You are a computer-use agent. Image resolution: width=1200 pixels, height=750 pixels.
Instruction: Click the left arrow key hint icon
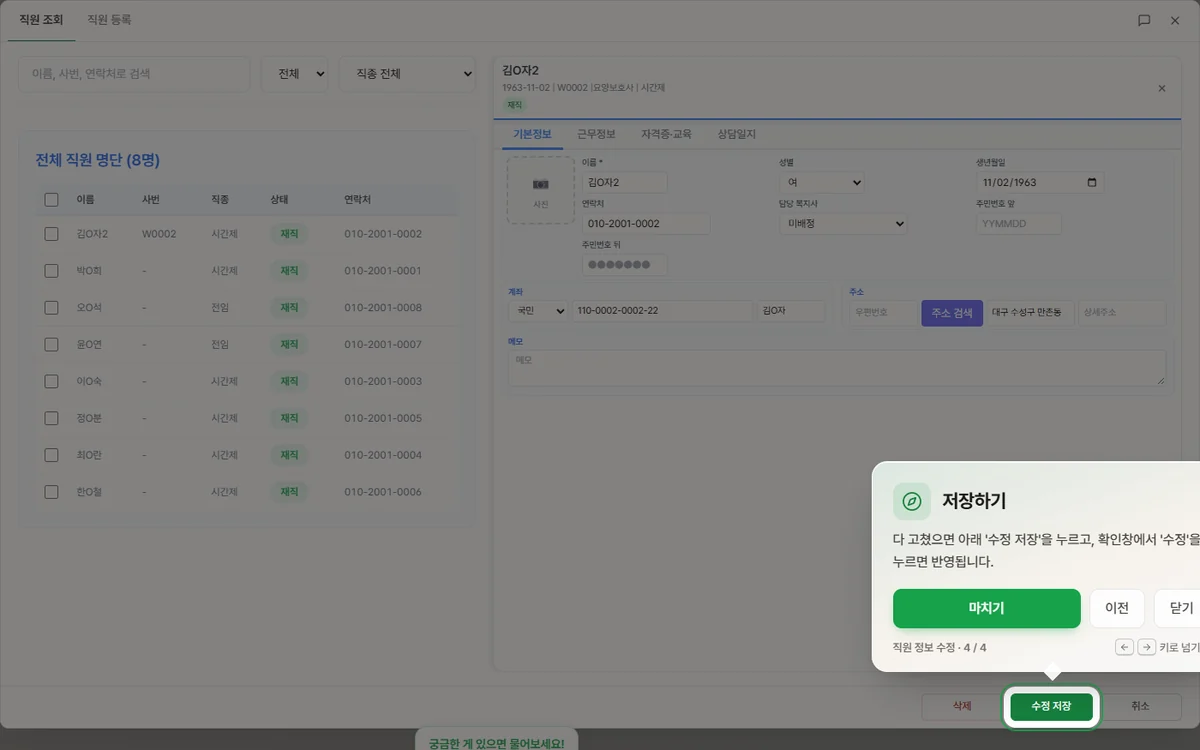tap(1125, 647)
